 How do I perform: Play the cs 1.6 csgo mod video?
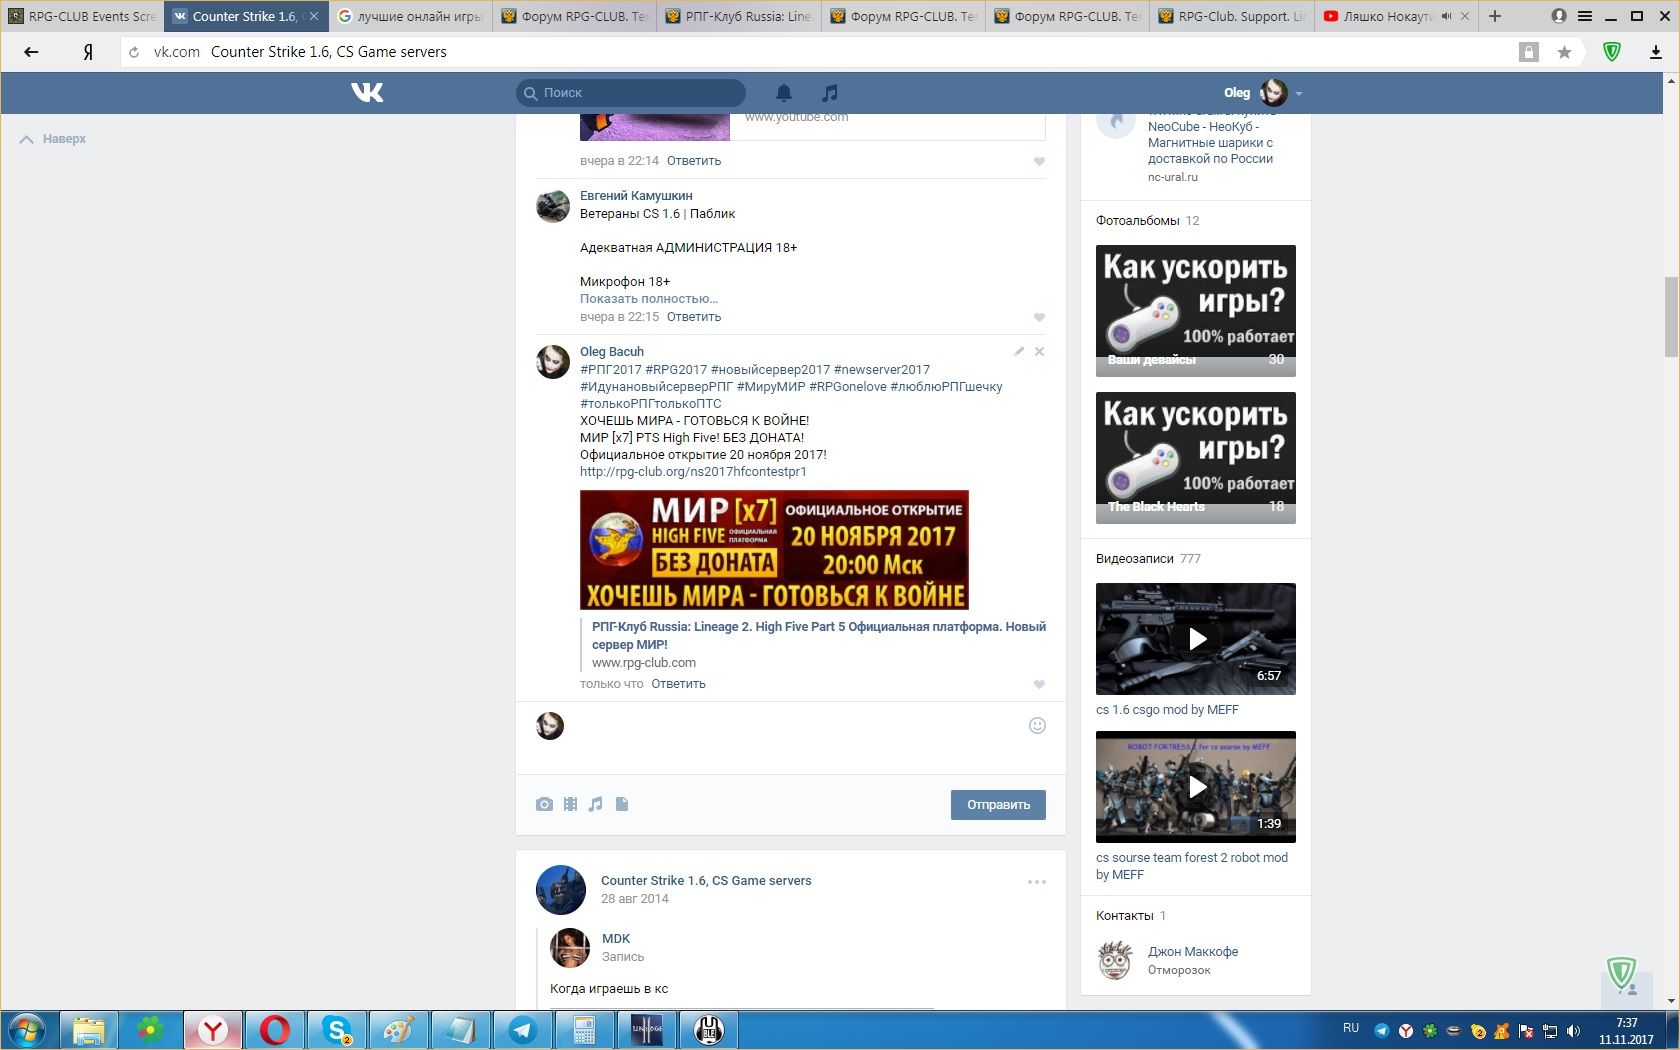(1196, 639)
